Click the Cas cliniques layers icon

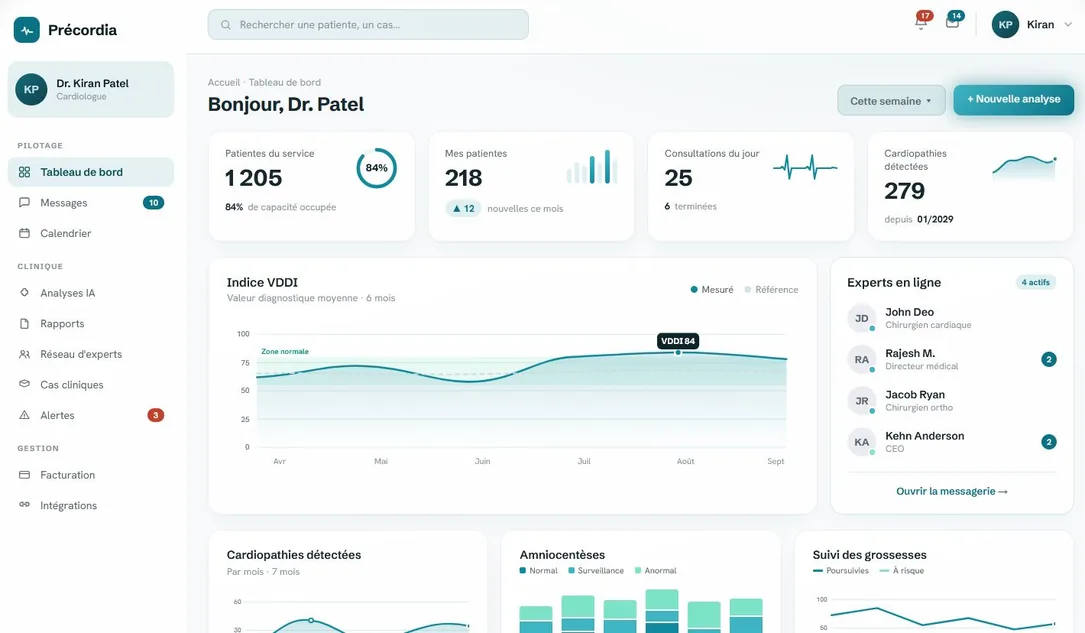click(24, 384)
